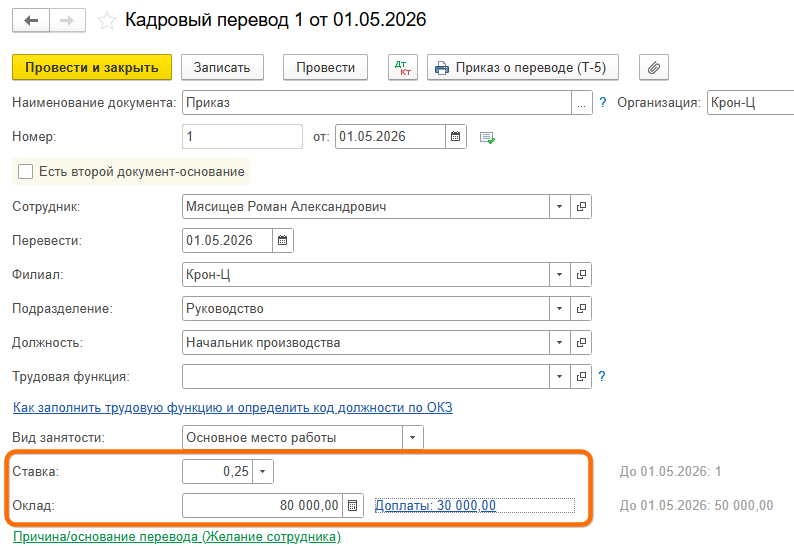This screenshot has height=548, width=794.
Task: Click the Провести и закрыть button
Action: [x=92, y=67]
